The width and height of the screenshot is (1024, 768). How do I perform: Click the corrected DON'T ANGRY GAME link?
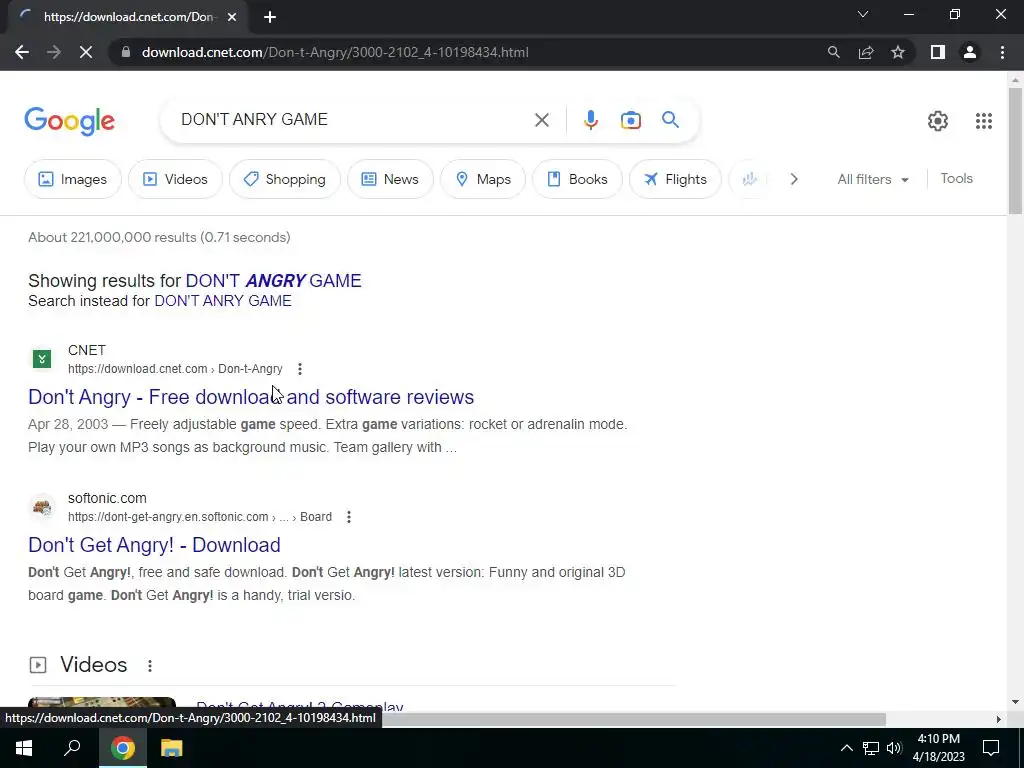point(273,281)
